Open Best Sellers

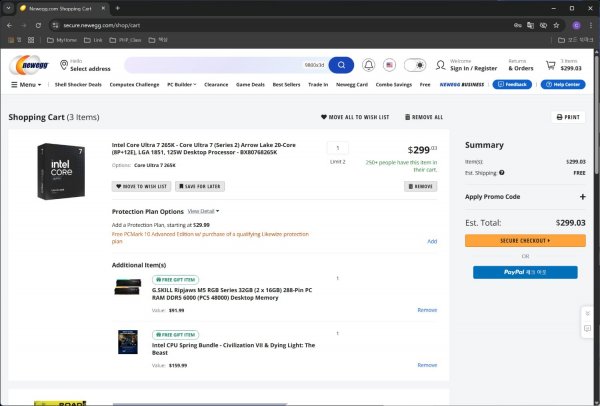click(286, 85)
